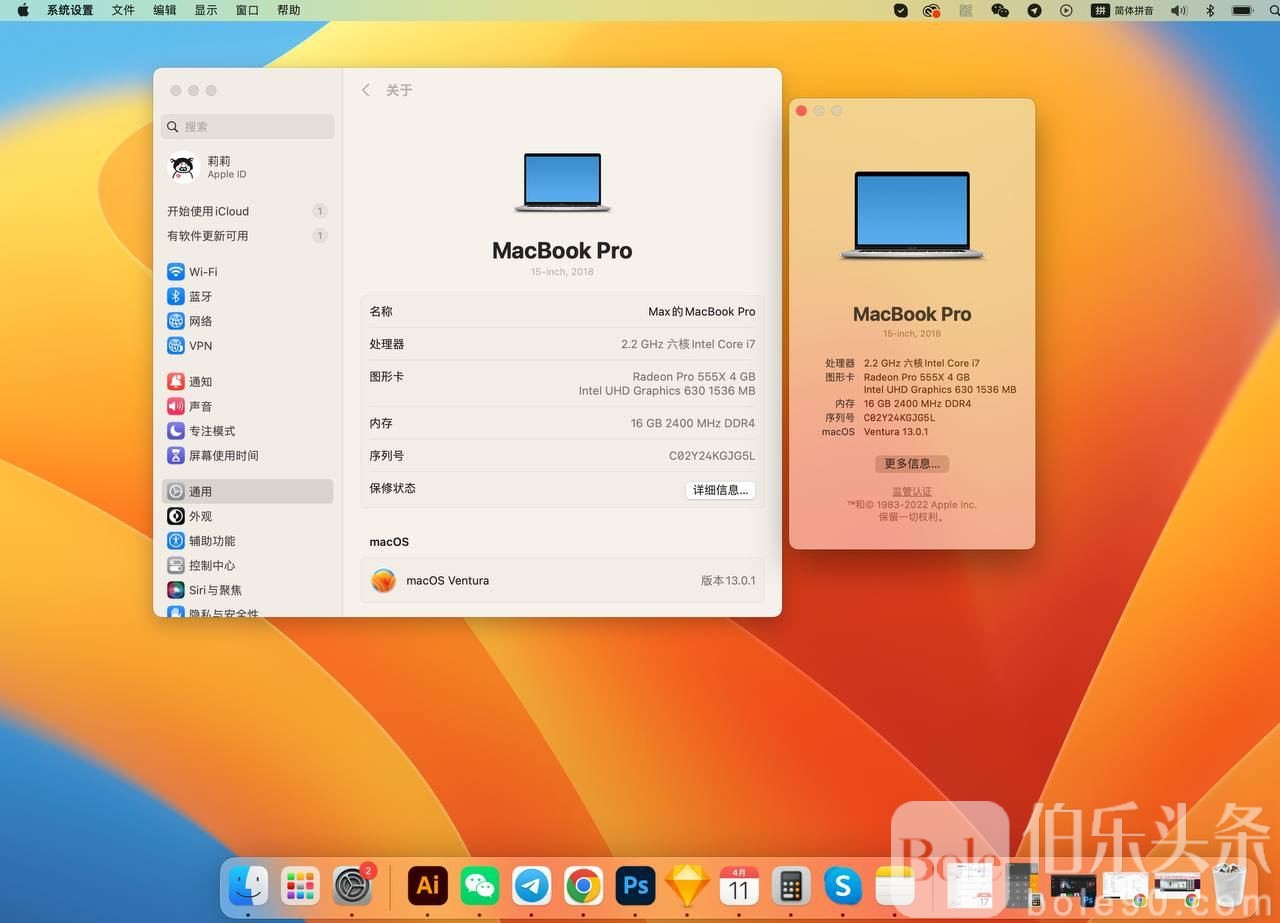
Task: Open 通知 notifications settings
Action: click(200, 382)
